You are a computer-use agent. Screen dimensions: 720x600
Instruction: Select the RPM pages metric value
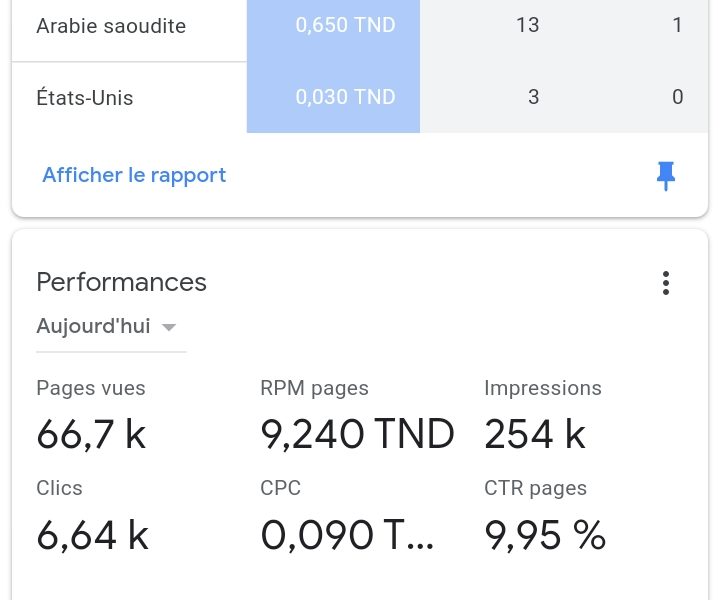point(357,434)
